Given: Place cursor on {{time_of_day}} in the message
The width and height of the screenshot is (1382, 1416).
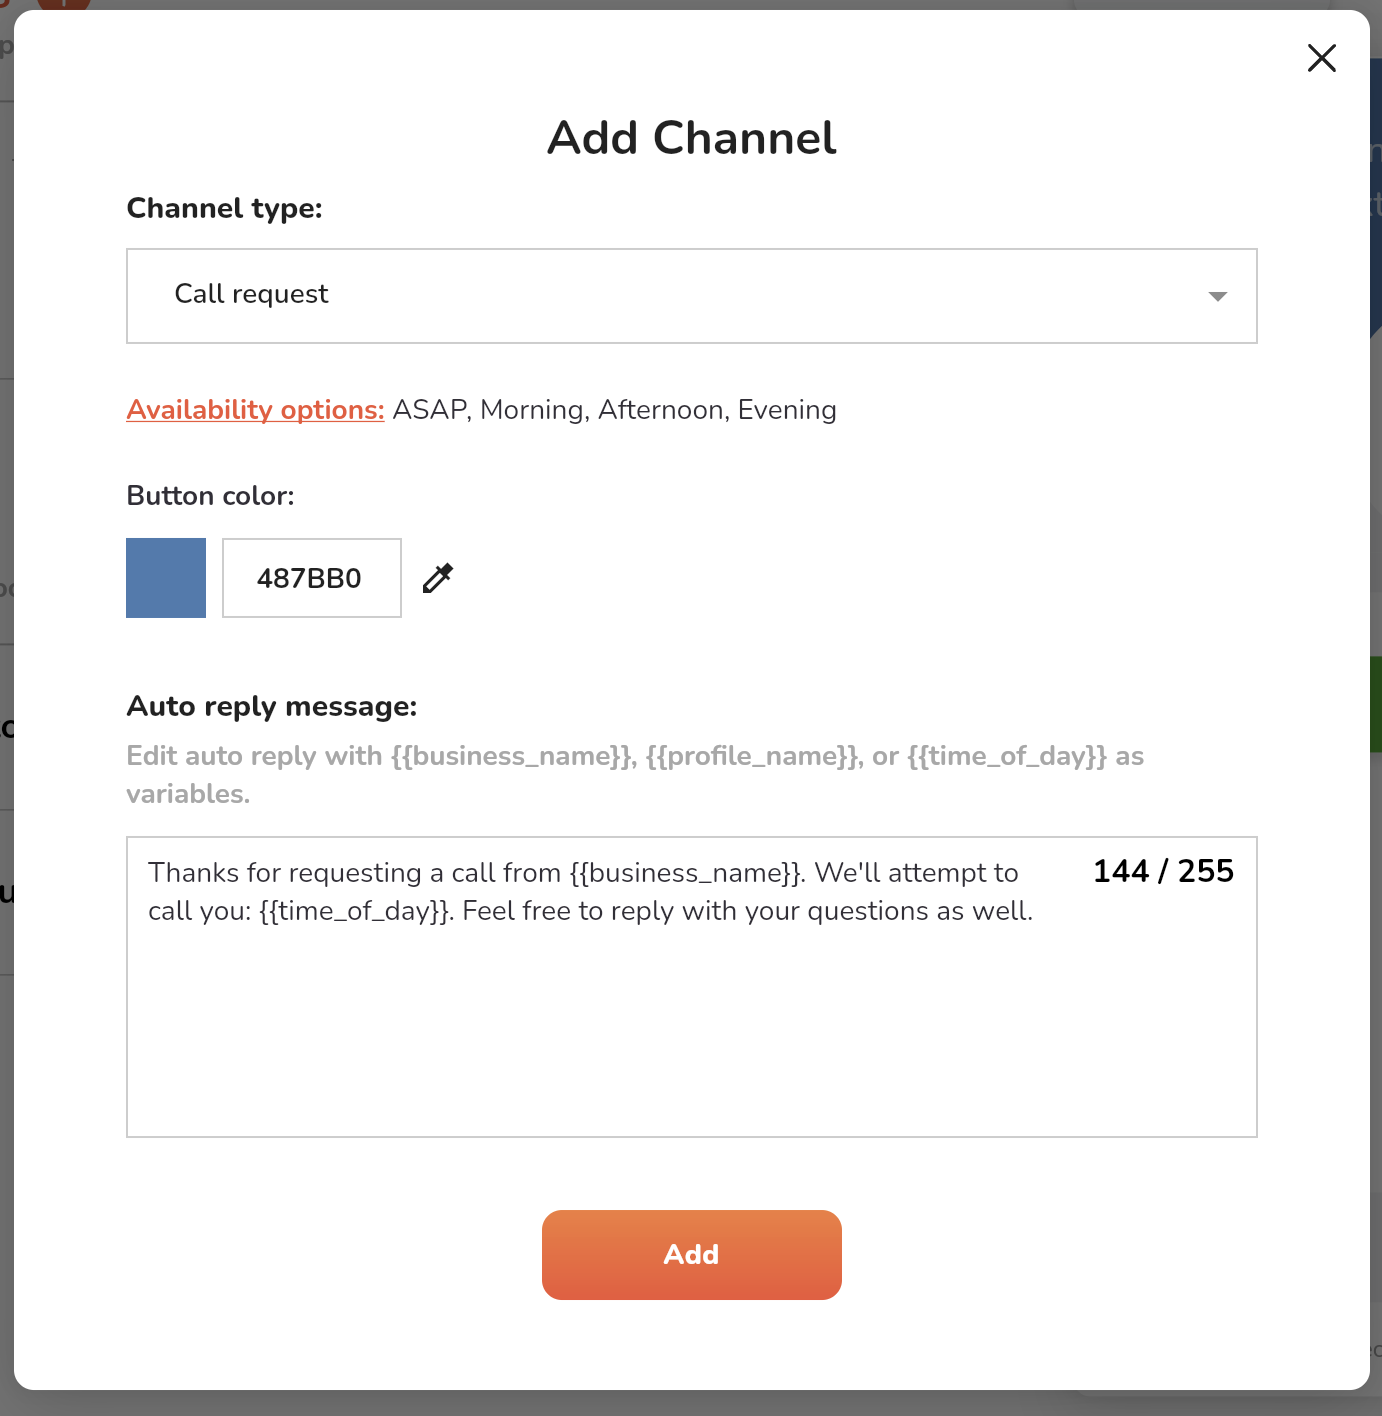Looking at the screenshot, I should tap(355, 911).
